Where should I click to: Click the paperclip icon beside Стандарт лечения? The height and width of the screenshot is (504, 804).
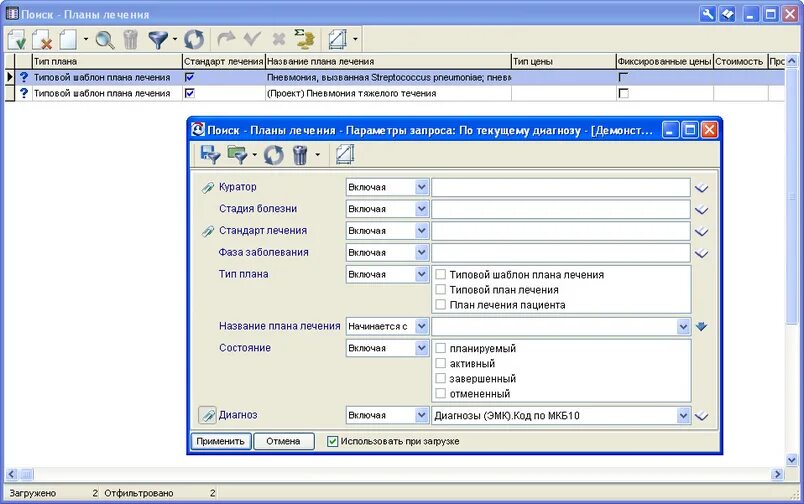click(x=208, y=231)
